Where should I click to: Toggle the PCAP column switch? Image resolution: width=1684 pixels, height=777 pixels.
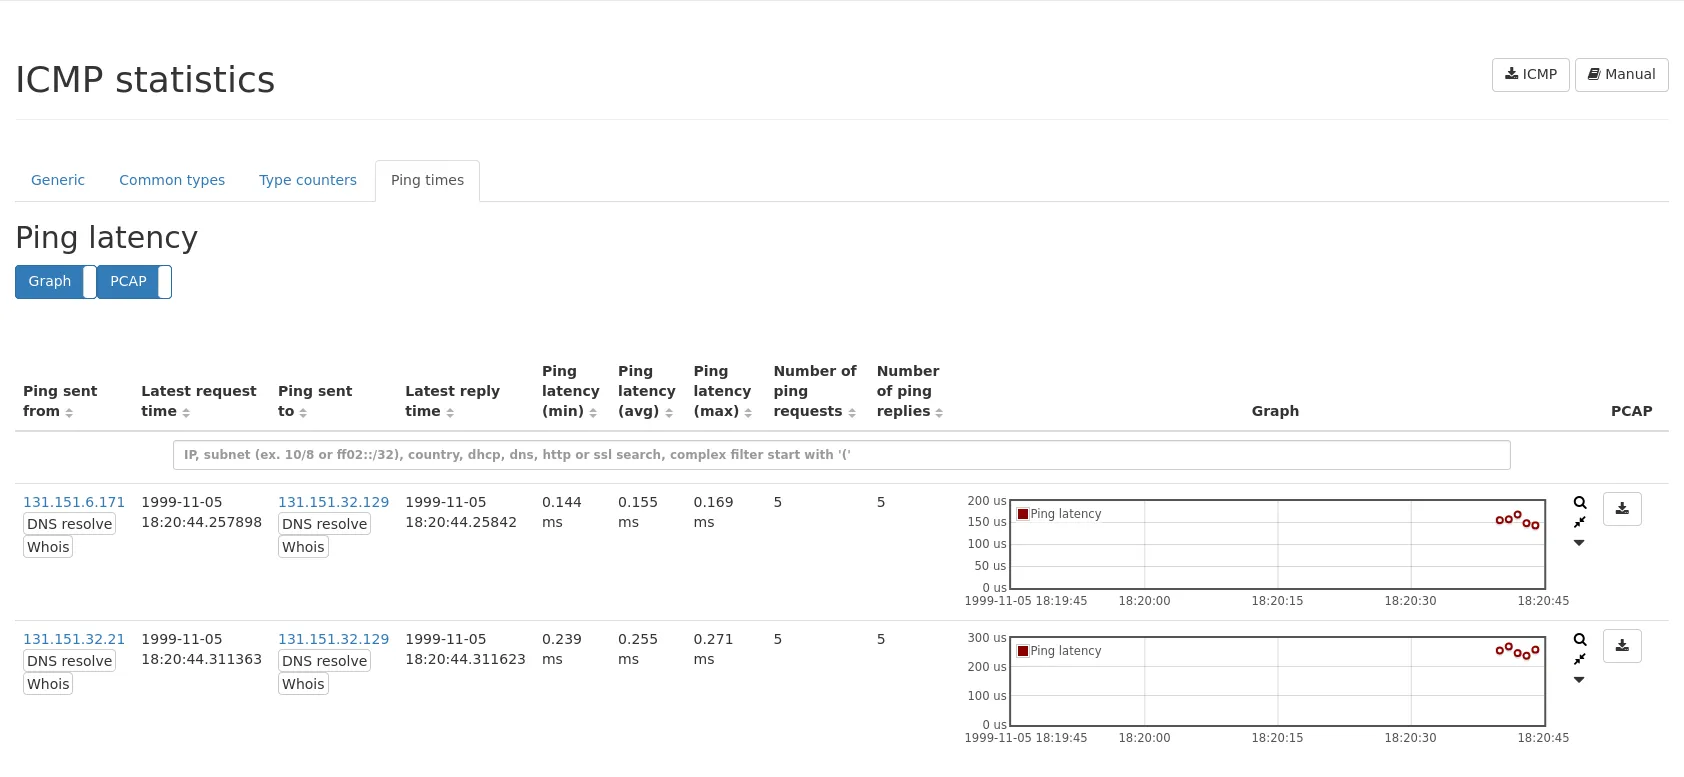point(134,282)
